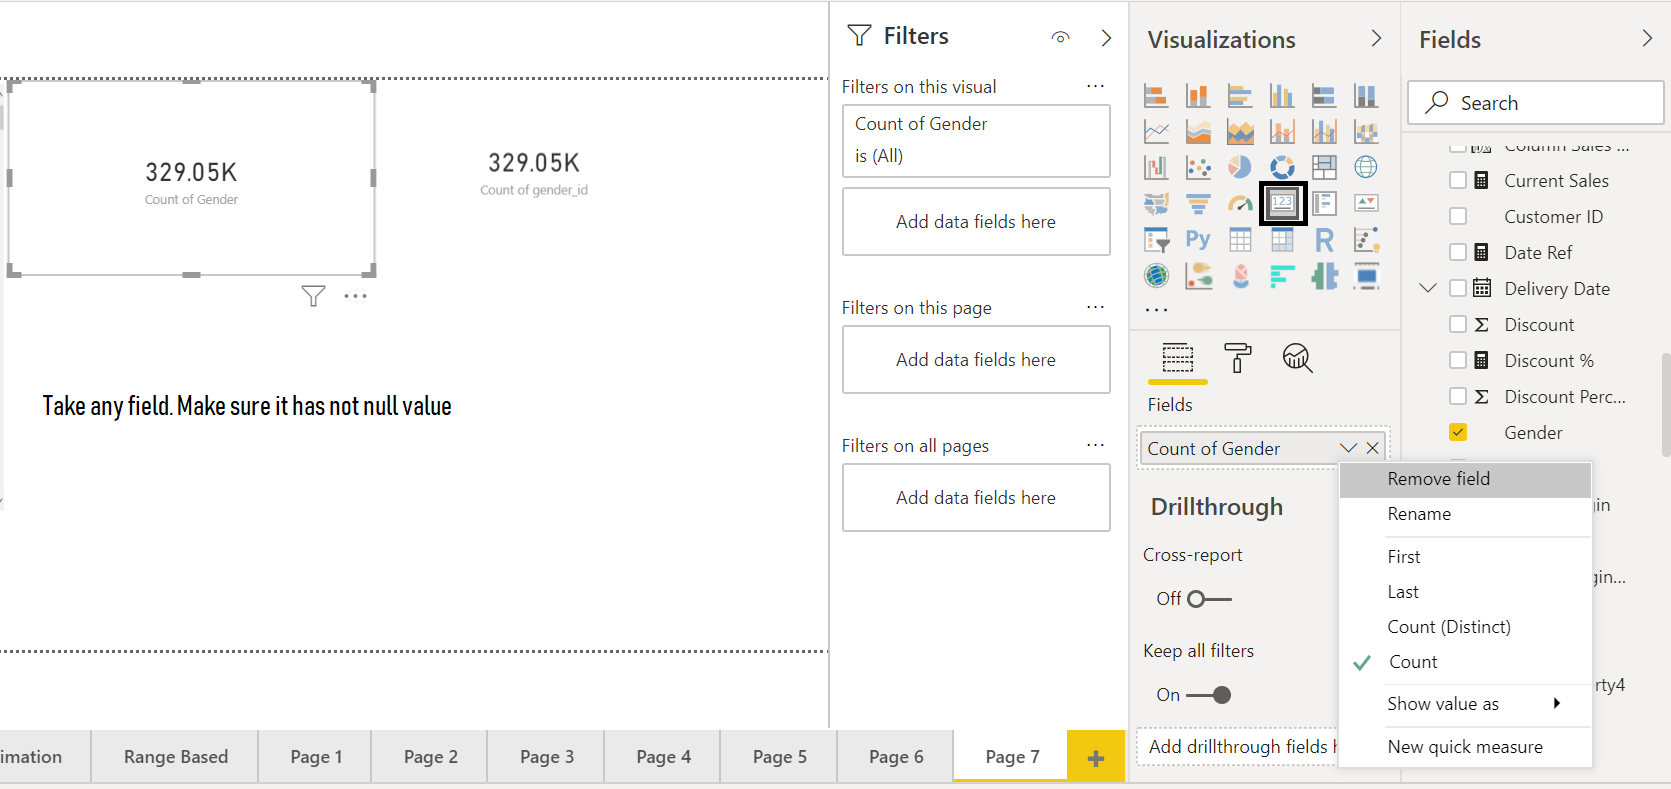
Task: Select the Gauge visualization icon
Action: pos(1240,203)
